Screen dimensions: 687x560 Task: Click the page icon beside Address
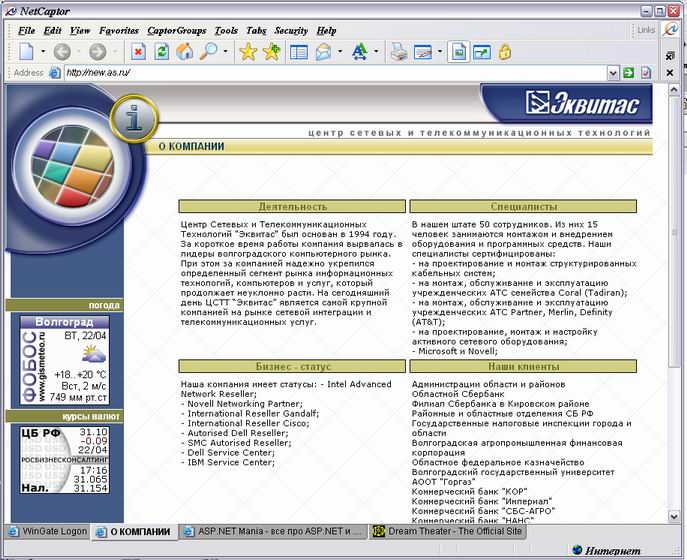click(54, 73)
